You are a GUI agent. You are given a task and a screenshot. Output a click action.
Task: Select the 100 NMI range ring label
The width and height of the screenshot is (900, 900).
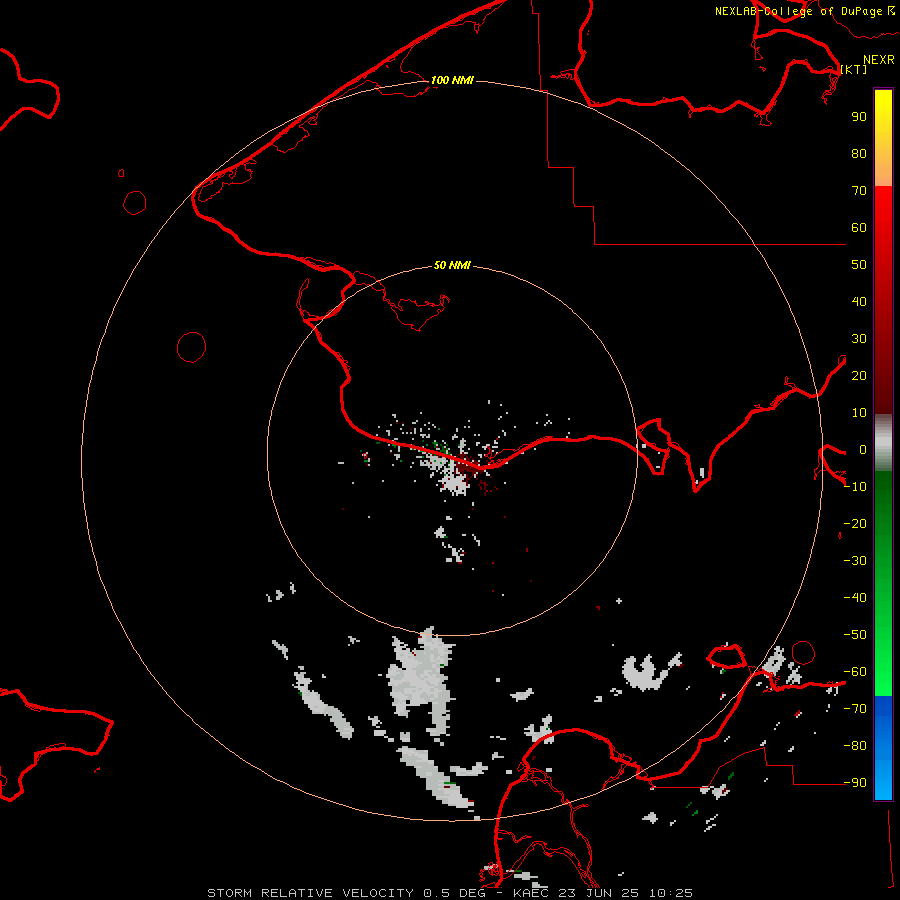click(452, 80)
